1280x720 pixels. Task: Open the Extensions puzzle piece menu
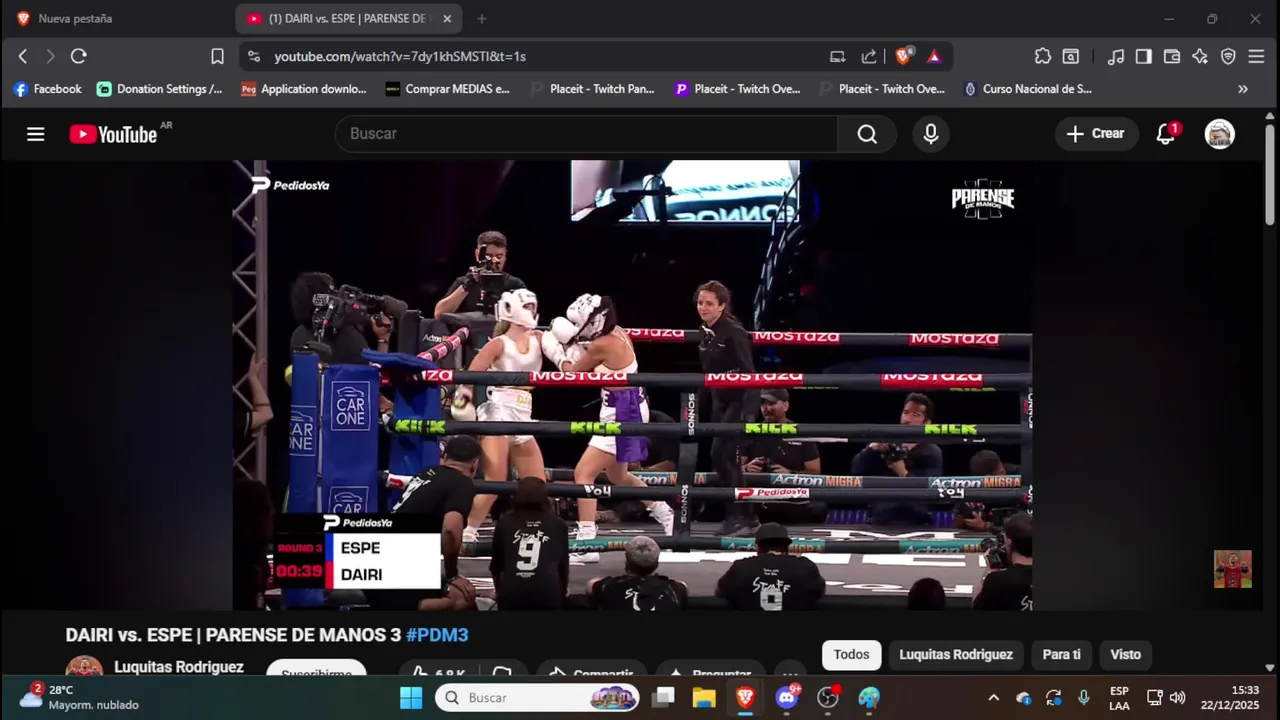point(1043,57)
